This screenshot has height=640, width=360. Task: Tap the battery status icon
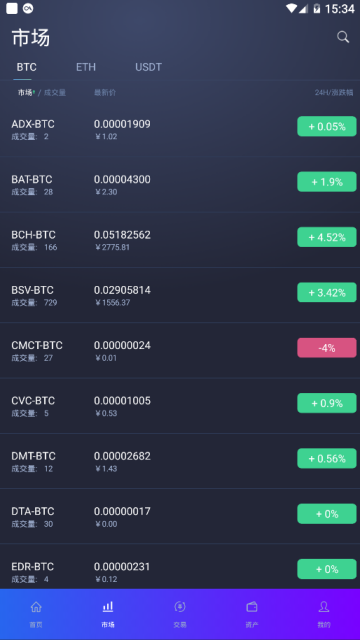pos(316,8)
